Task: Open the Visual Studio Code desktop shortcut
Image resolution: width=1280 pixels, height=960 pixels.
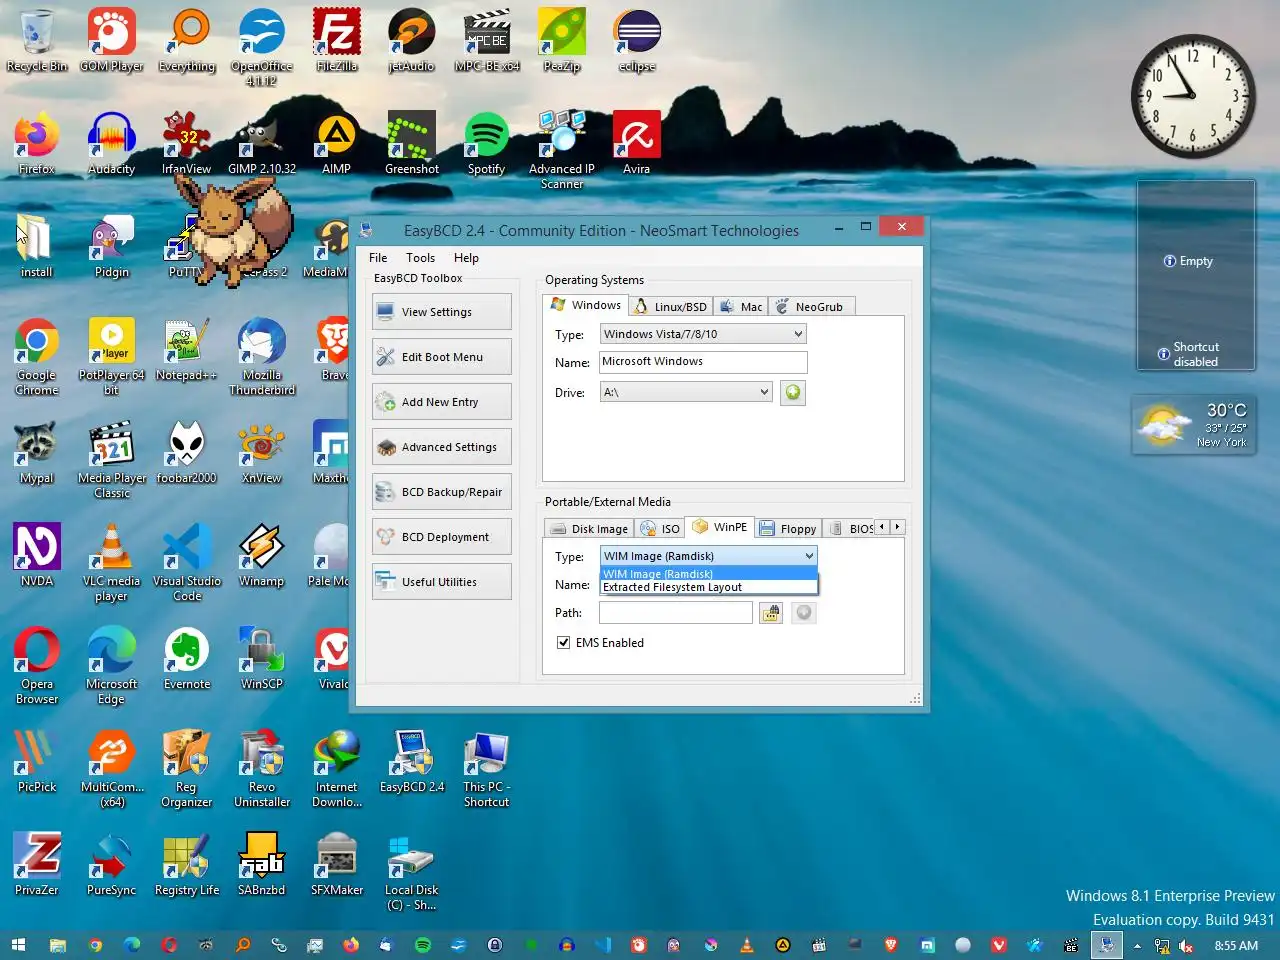Action: [187, 563]
